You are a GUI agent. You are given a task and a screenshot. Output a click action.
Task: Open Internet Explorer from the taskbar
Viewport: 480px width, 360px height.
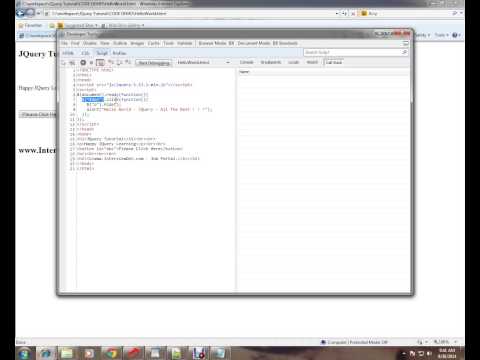coord(46,353)
